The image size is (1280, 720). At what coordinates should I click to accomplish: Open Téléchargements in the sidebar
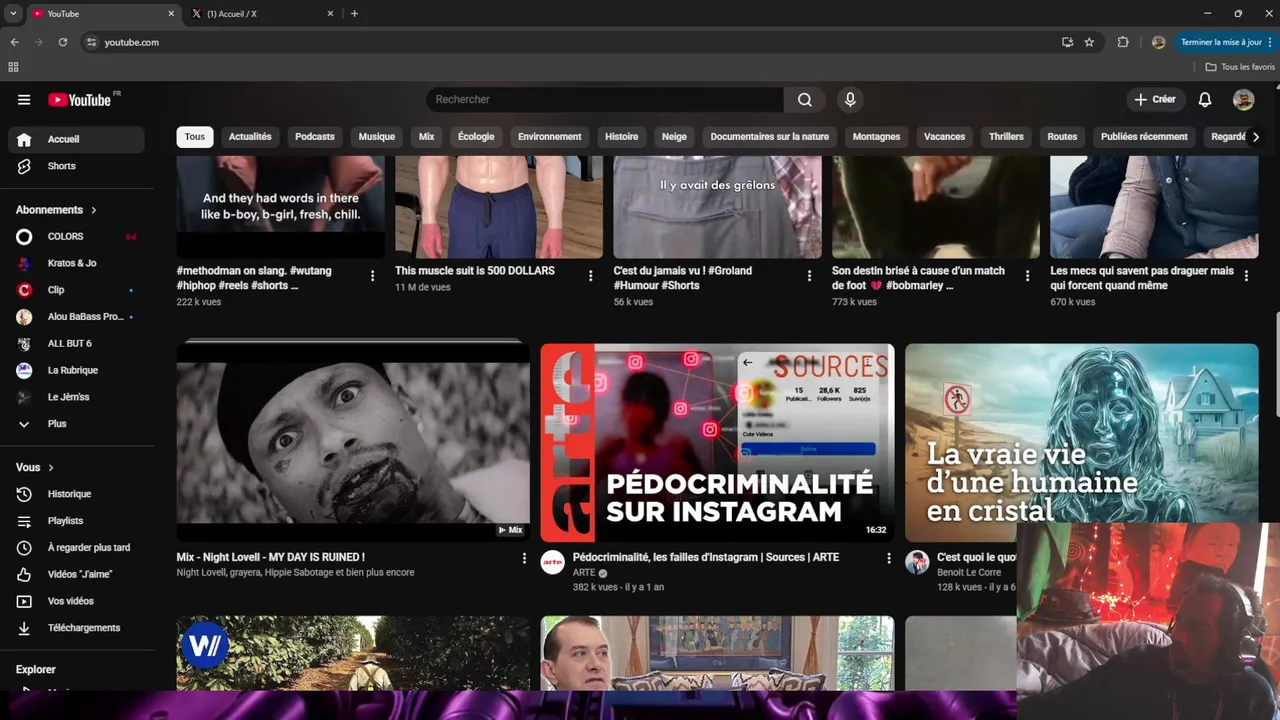point(76,628)
